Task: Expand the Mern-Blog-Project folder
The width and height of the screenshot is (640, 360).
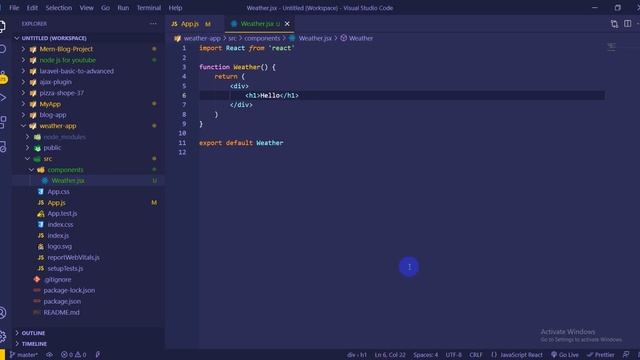Action: (66, 49)
